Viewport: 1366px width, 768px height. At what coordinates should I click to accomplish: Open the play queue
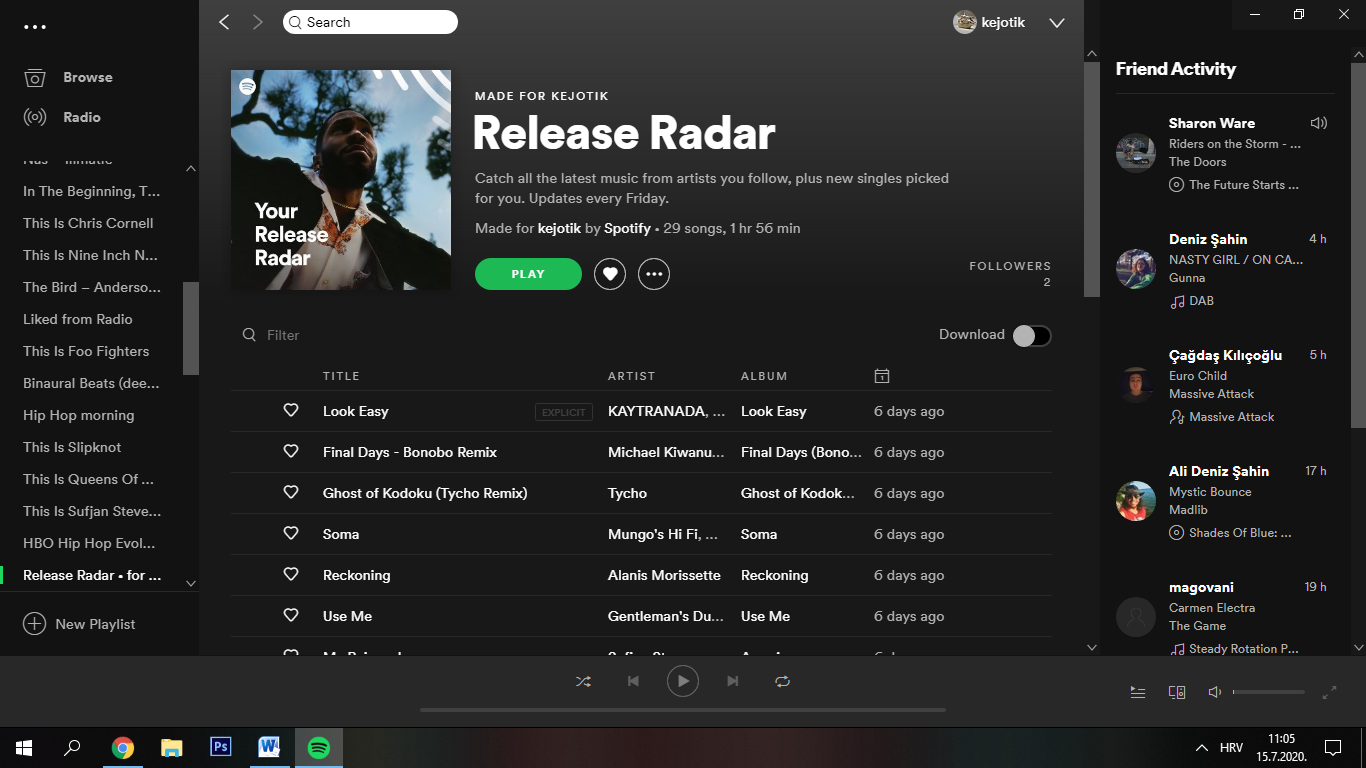pyautogui.click(x=1138, y=692)
